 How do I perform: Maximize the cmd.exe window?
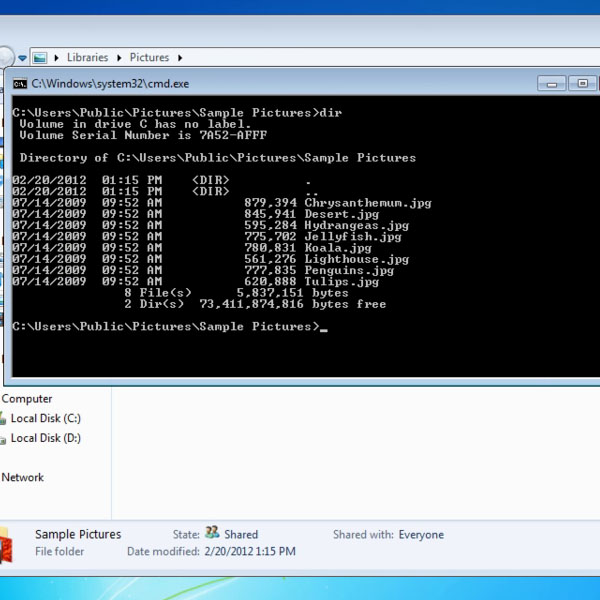point(582,83)
